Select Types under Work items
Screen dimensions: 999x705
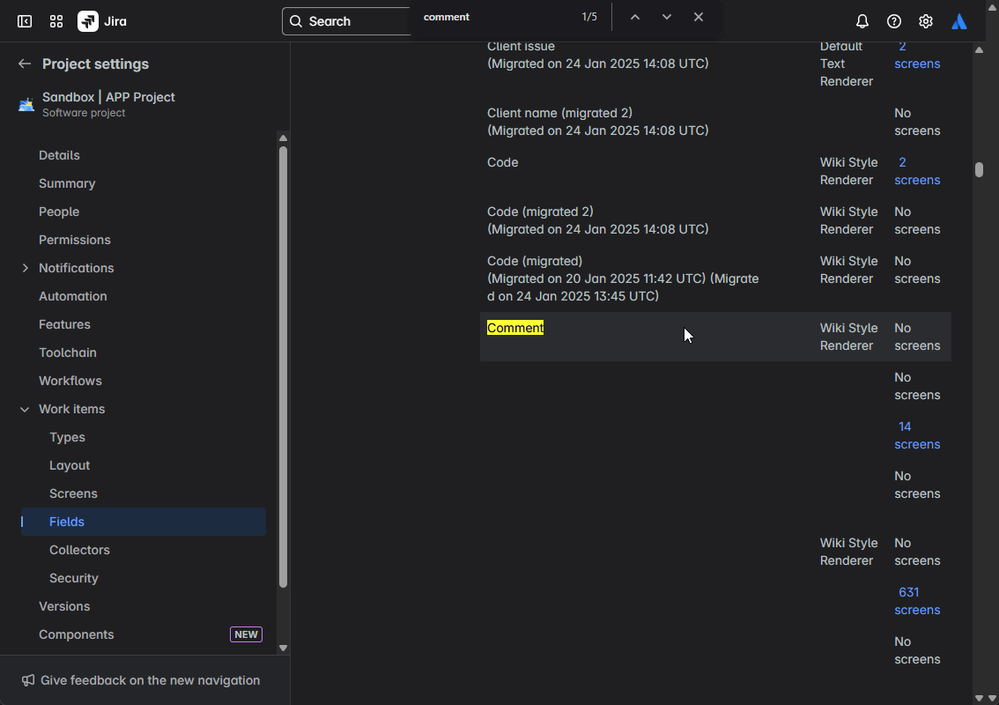click(67, 437)
